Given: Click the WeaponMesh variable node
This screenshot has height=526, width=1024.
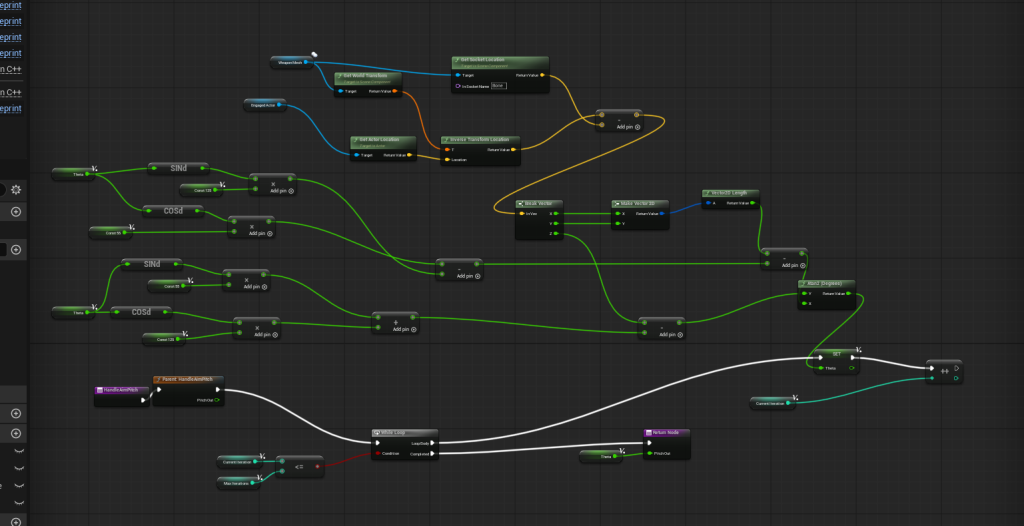Looking at the screenshot, I should pos(292,62).
